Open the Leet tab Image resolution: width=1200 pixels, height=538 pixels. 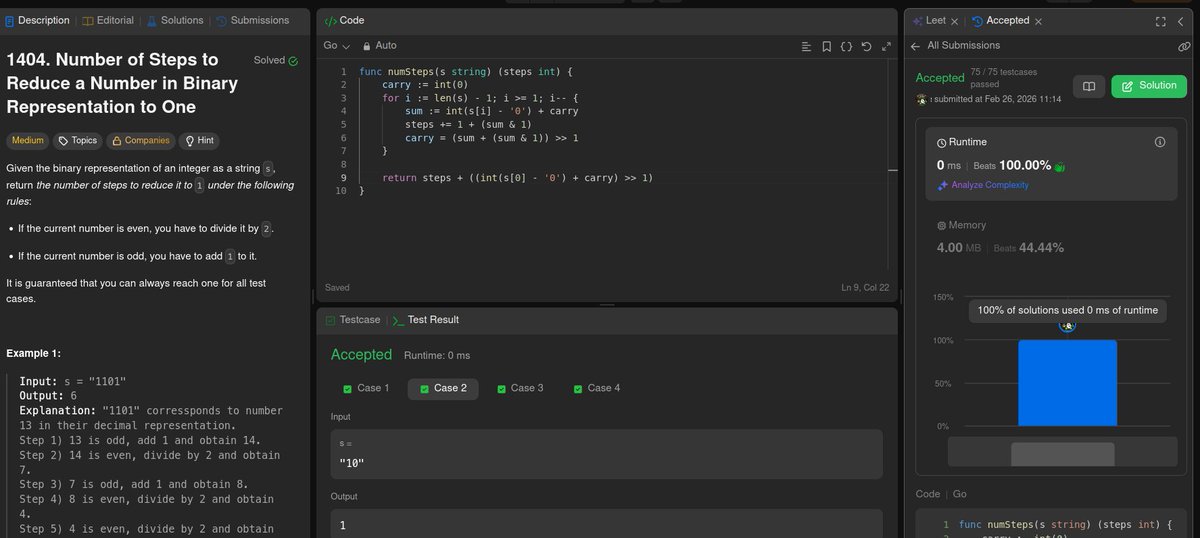(929, 20)
